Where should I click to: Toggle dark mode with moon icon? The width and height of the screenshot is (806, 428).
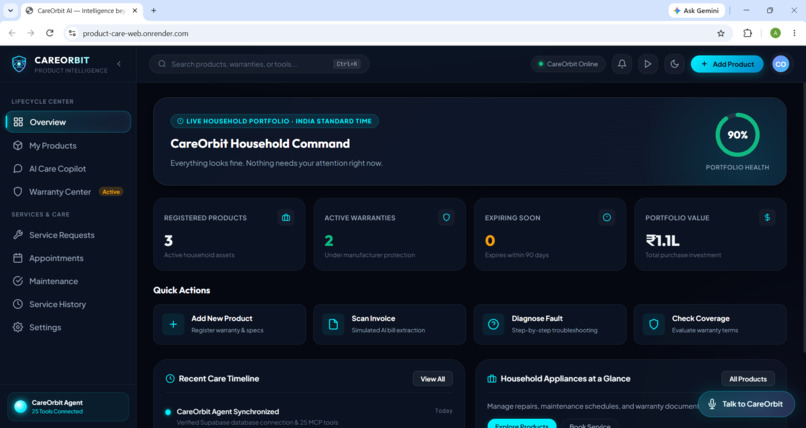(674, 64)
